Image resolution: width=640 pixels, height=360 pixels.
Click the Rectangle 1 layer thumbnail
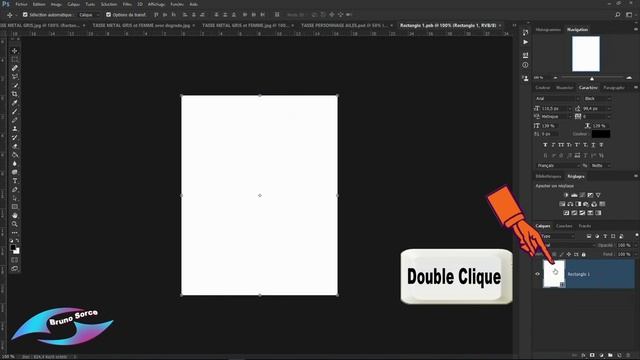tap(554, 274)
